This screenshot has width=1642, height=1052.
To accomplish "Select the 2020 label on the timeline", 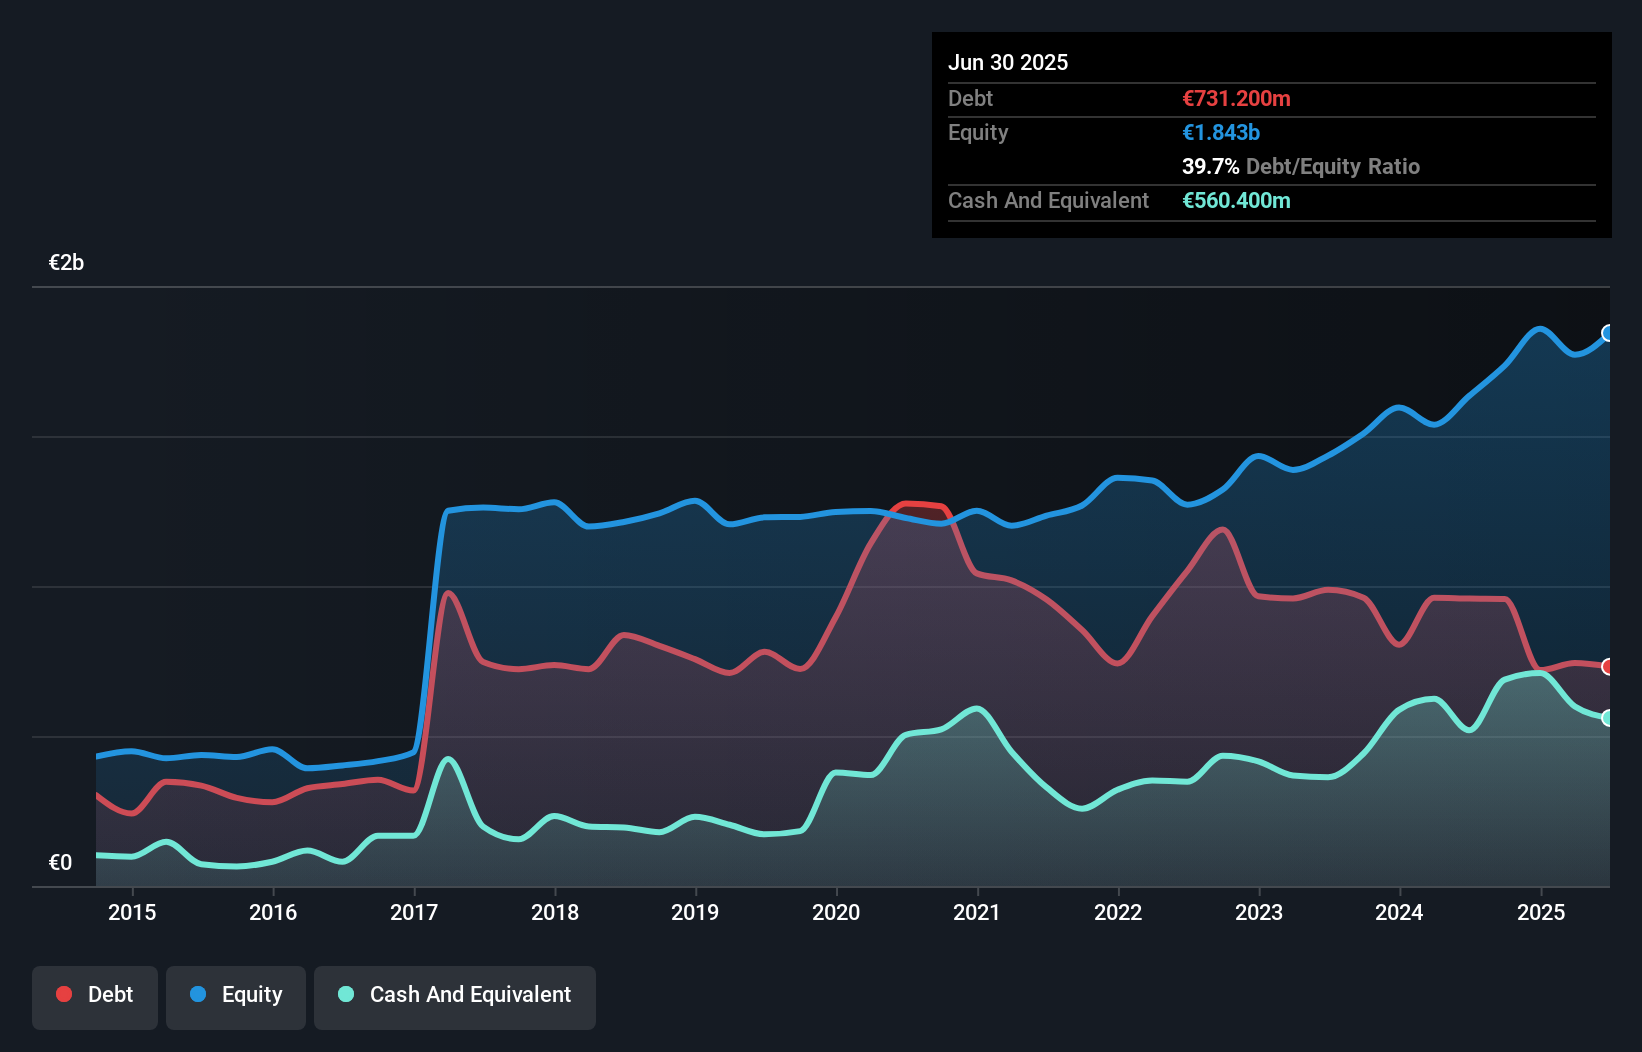I will pyautogui.click(x=836, y=912).
